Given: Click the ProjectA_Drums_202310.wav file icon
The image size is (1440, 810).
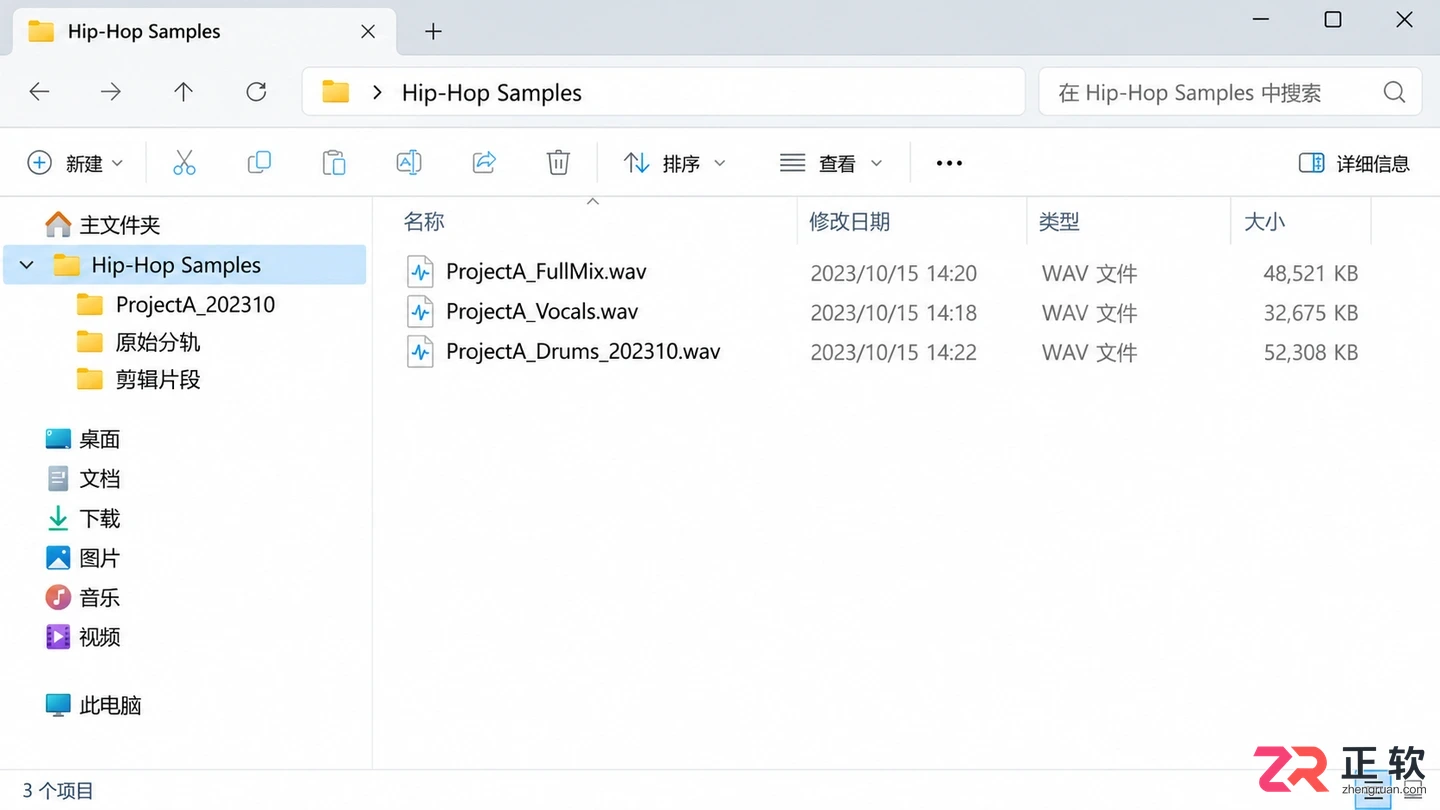Looking at the screenshot, I should pos(420,352).
